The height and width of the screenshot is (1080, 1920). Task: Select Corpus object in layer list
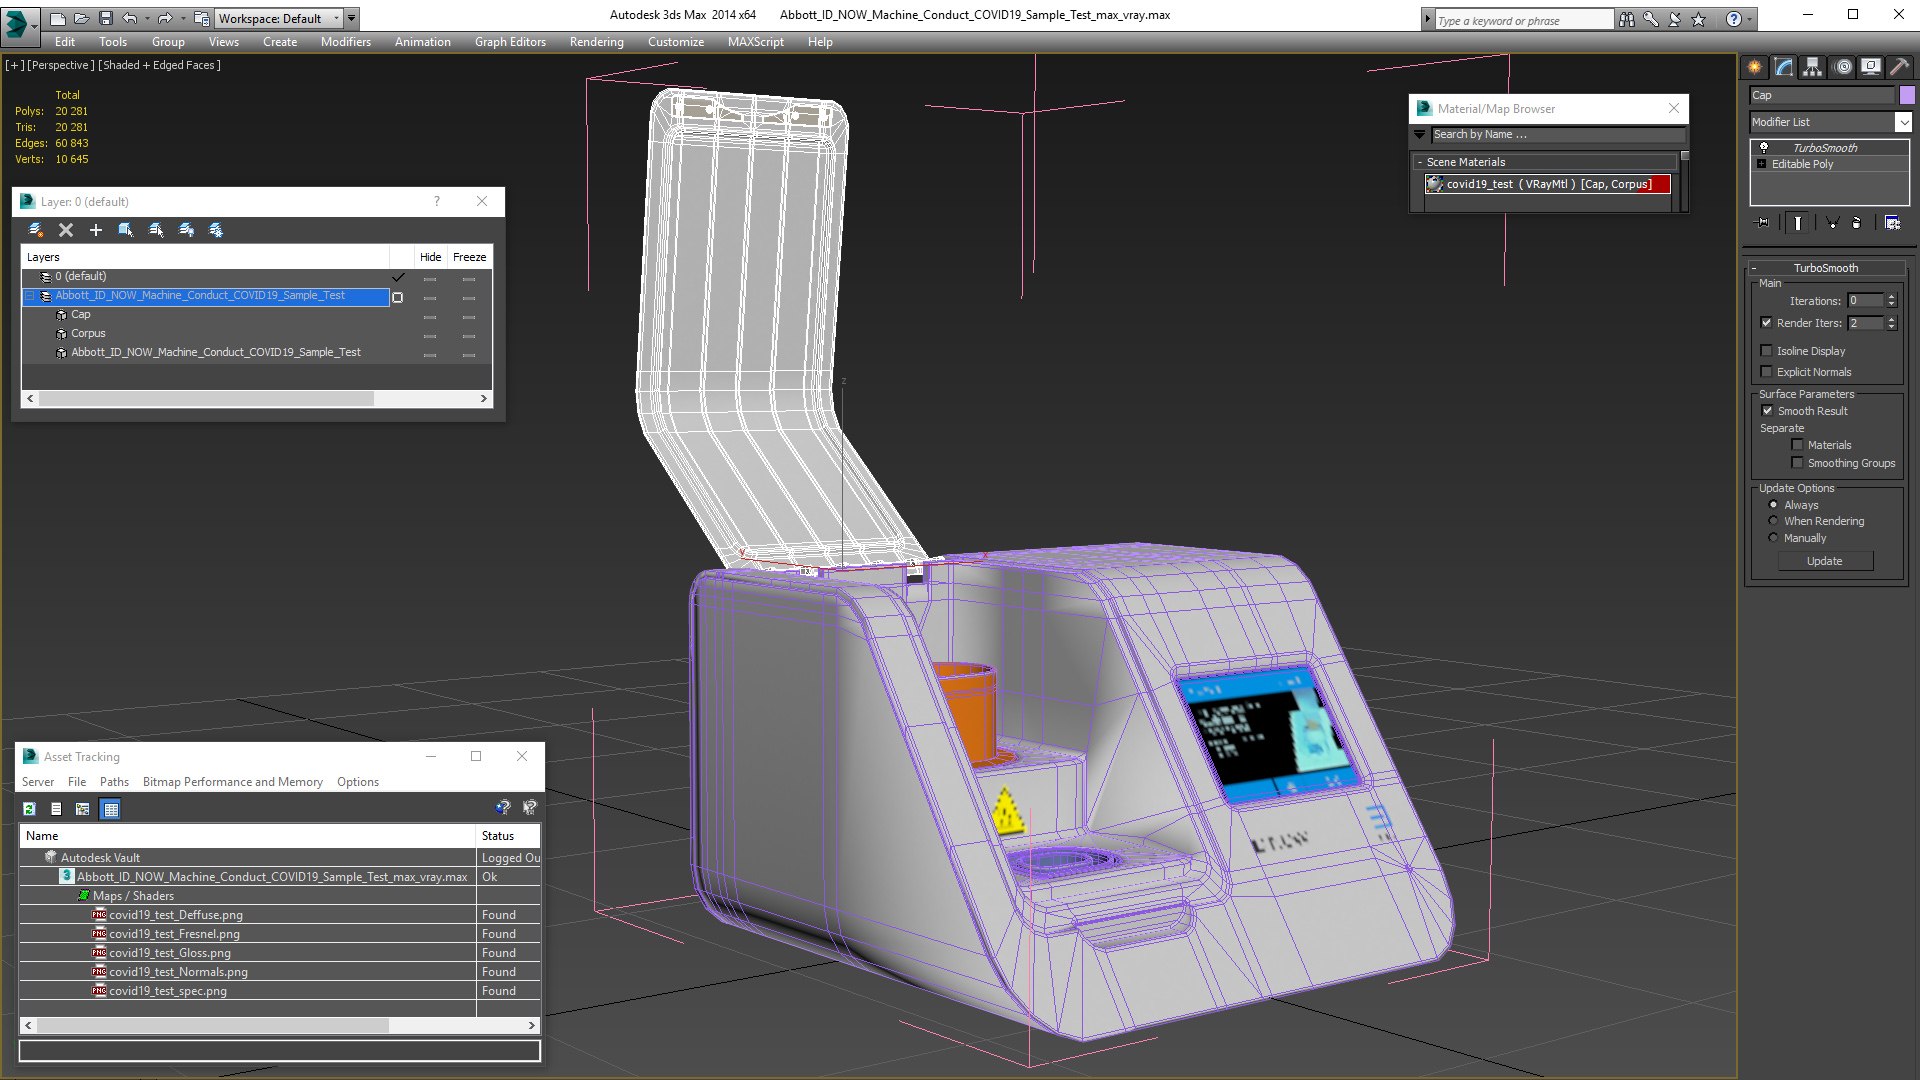88,333
